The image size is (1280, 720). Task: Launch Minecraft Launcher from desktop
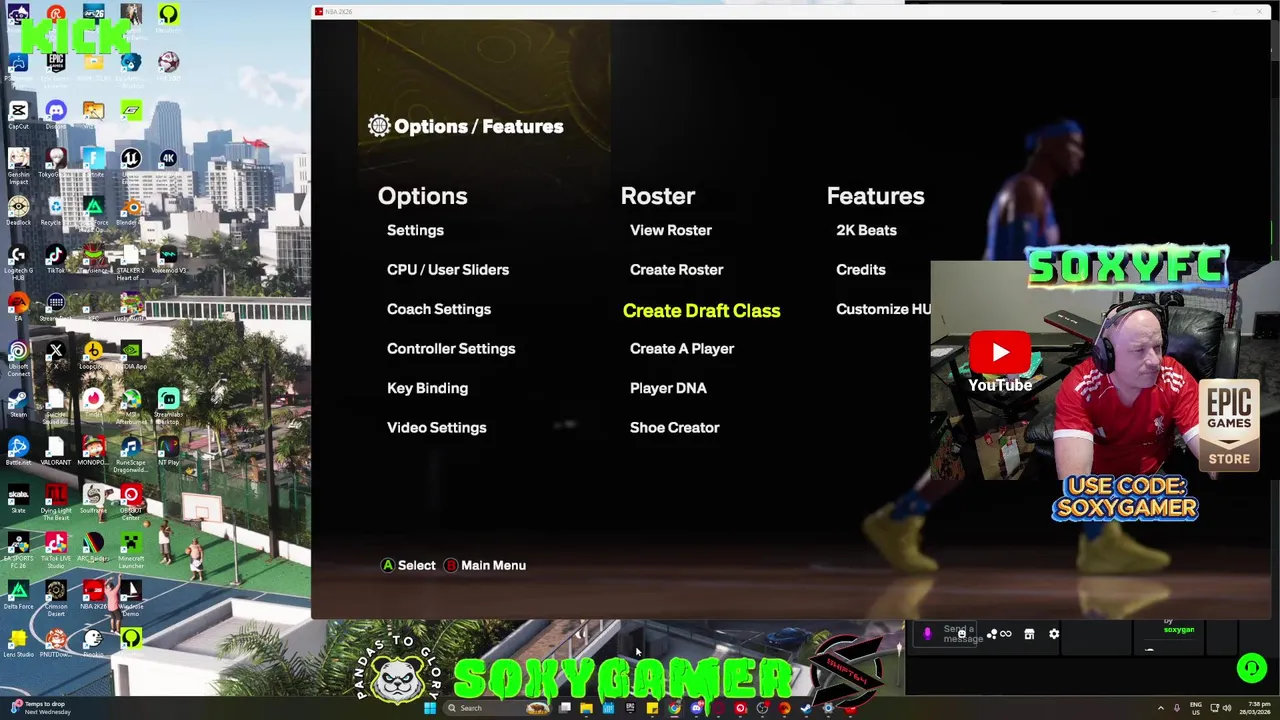130,550
